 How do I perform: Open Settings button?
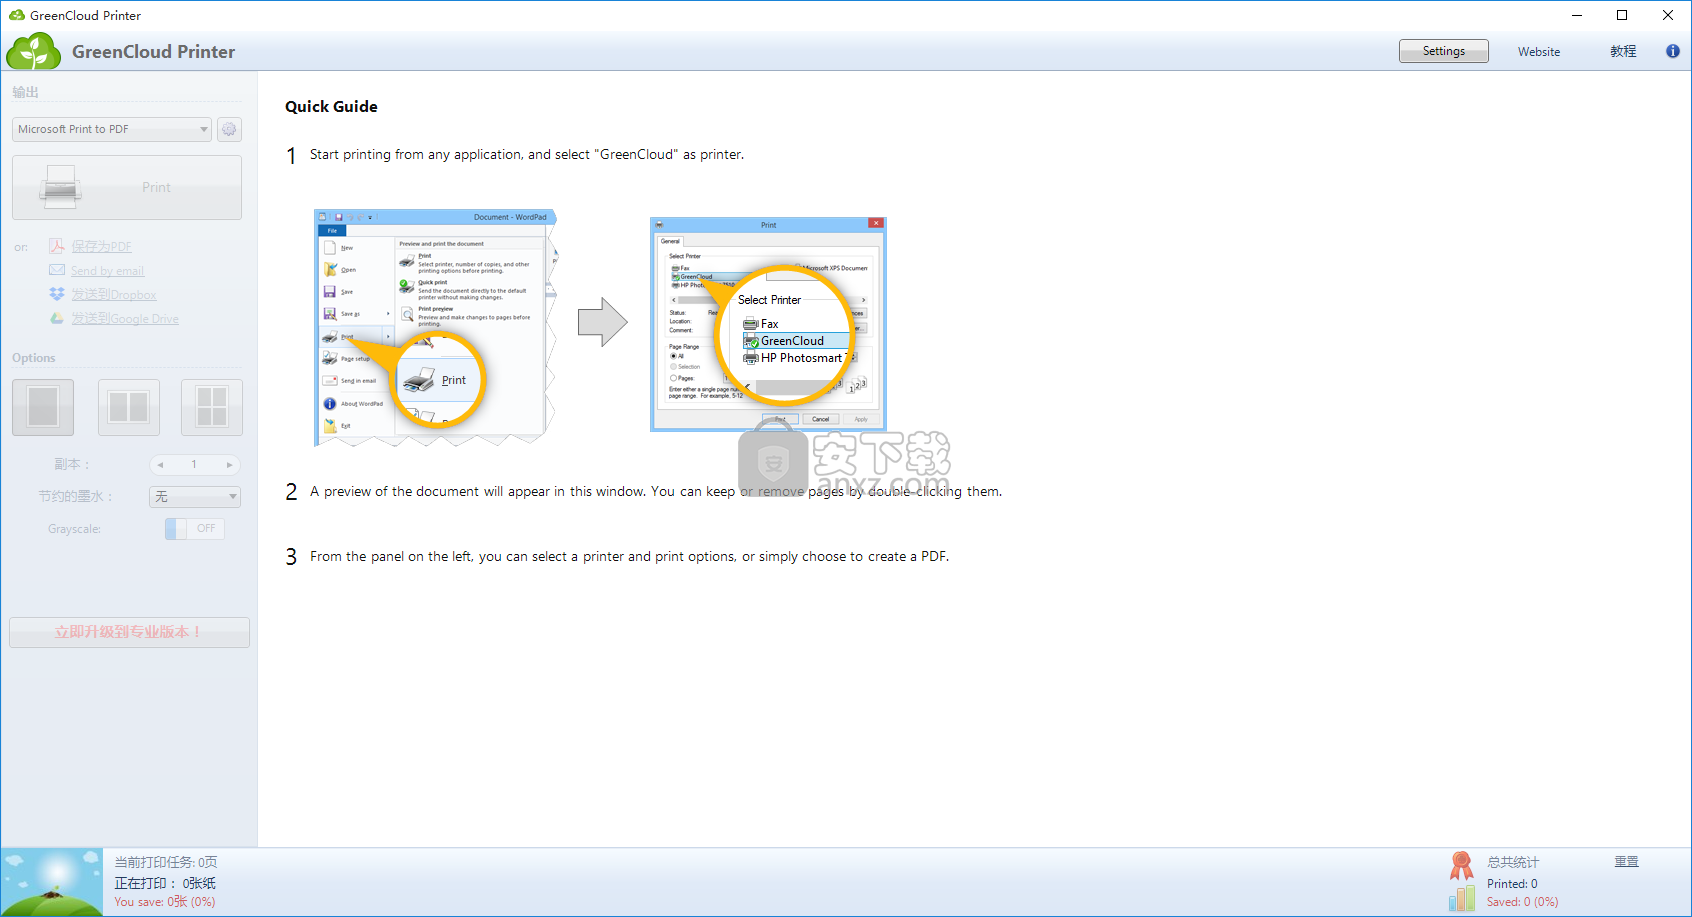tap(1444, 51)
